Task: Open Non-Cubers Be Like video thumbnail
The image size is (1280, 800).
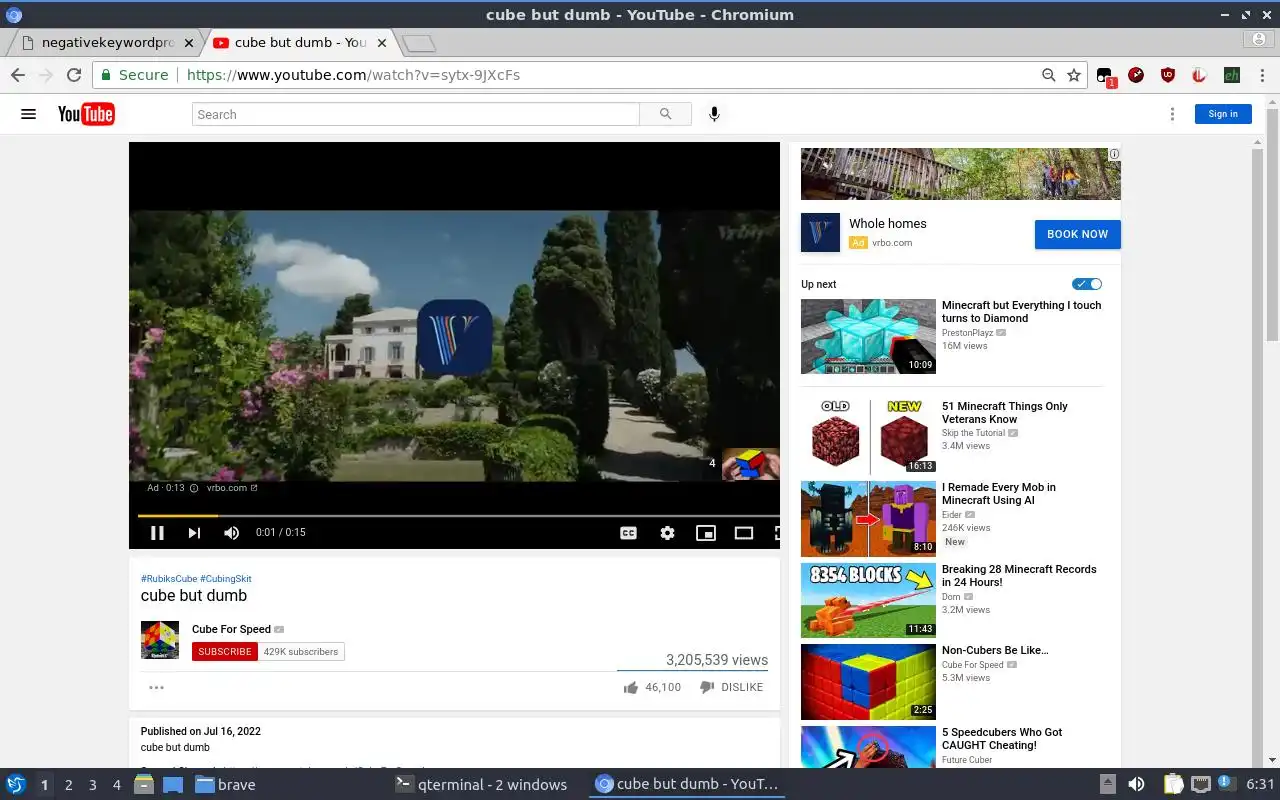Action: (x=868, y=682)
